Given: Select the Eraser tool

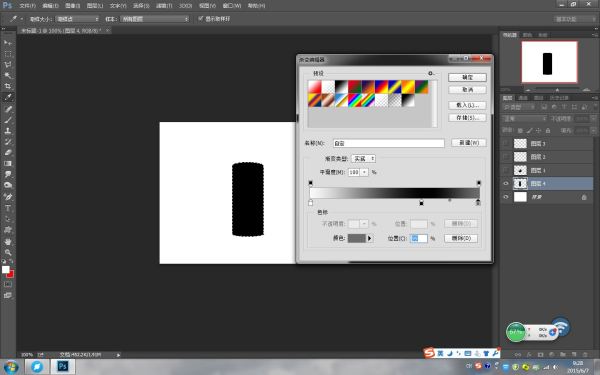Looking at the screenshot, I should click(x=8, y=152).
